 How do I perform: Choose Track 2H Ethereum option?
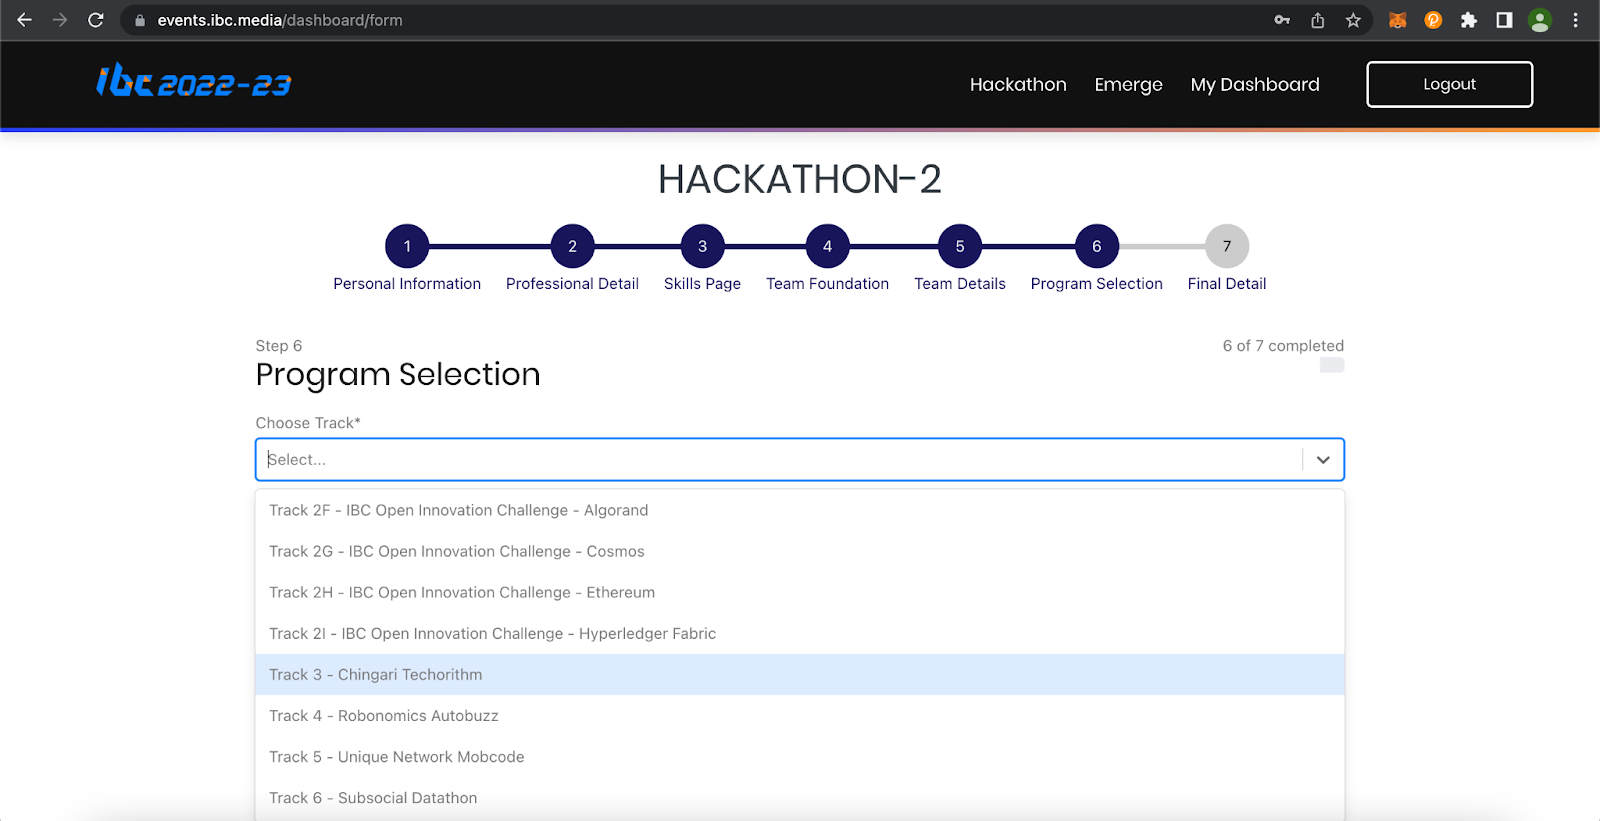point(800,592)
